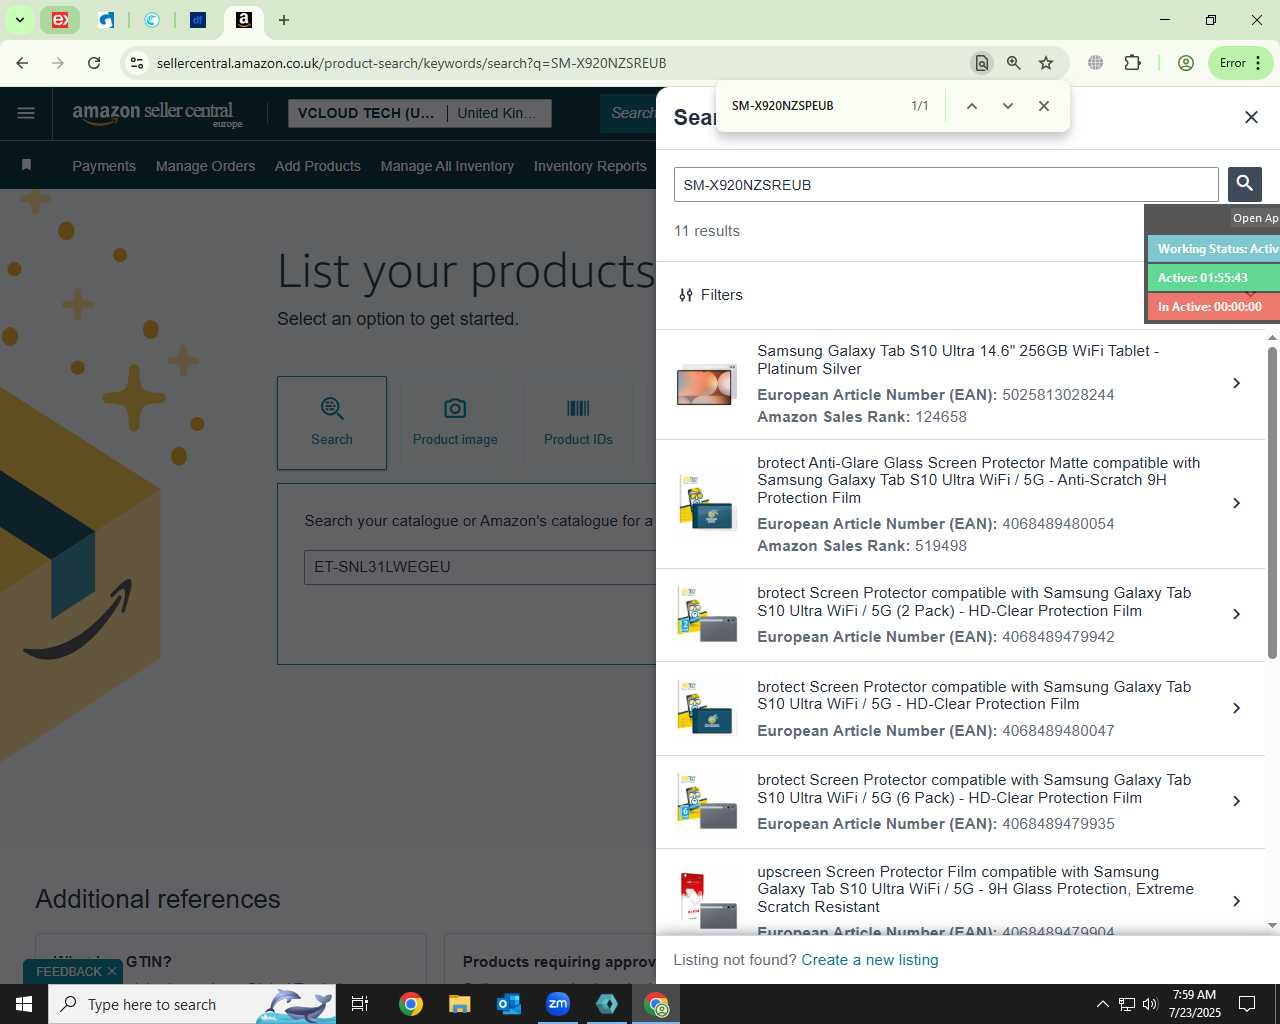Click the brotect Anti-Glare product thumbnail

[x=706, y=502]
